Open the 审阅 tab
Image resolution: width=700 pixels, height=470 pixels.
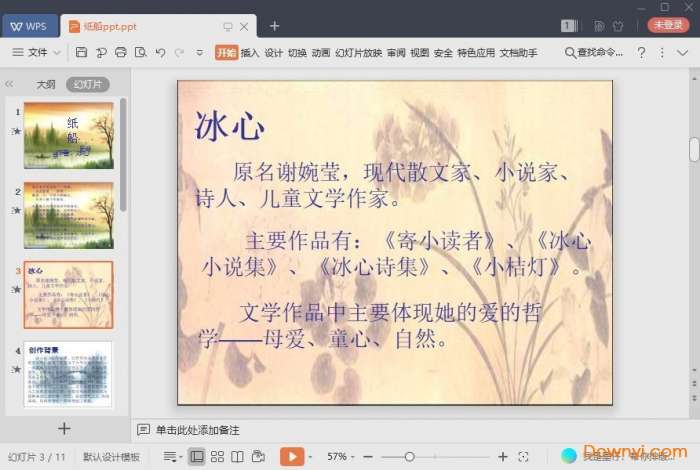point(396,53)
